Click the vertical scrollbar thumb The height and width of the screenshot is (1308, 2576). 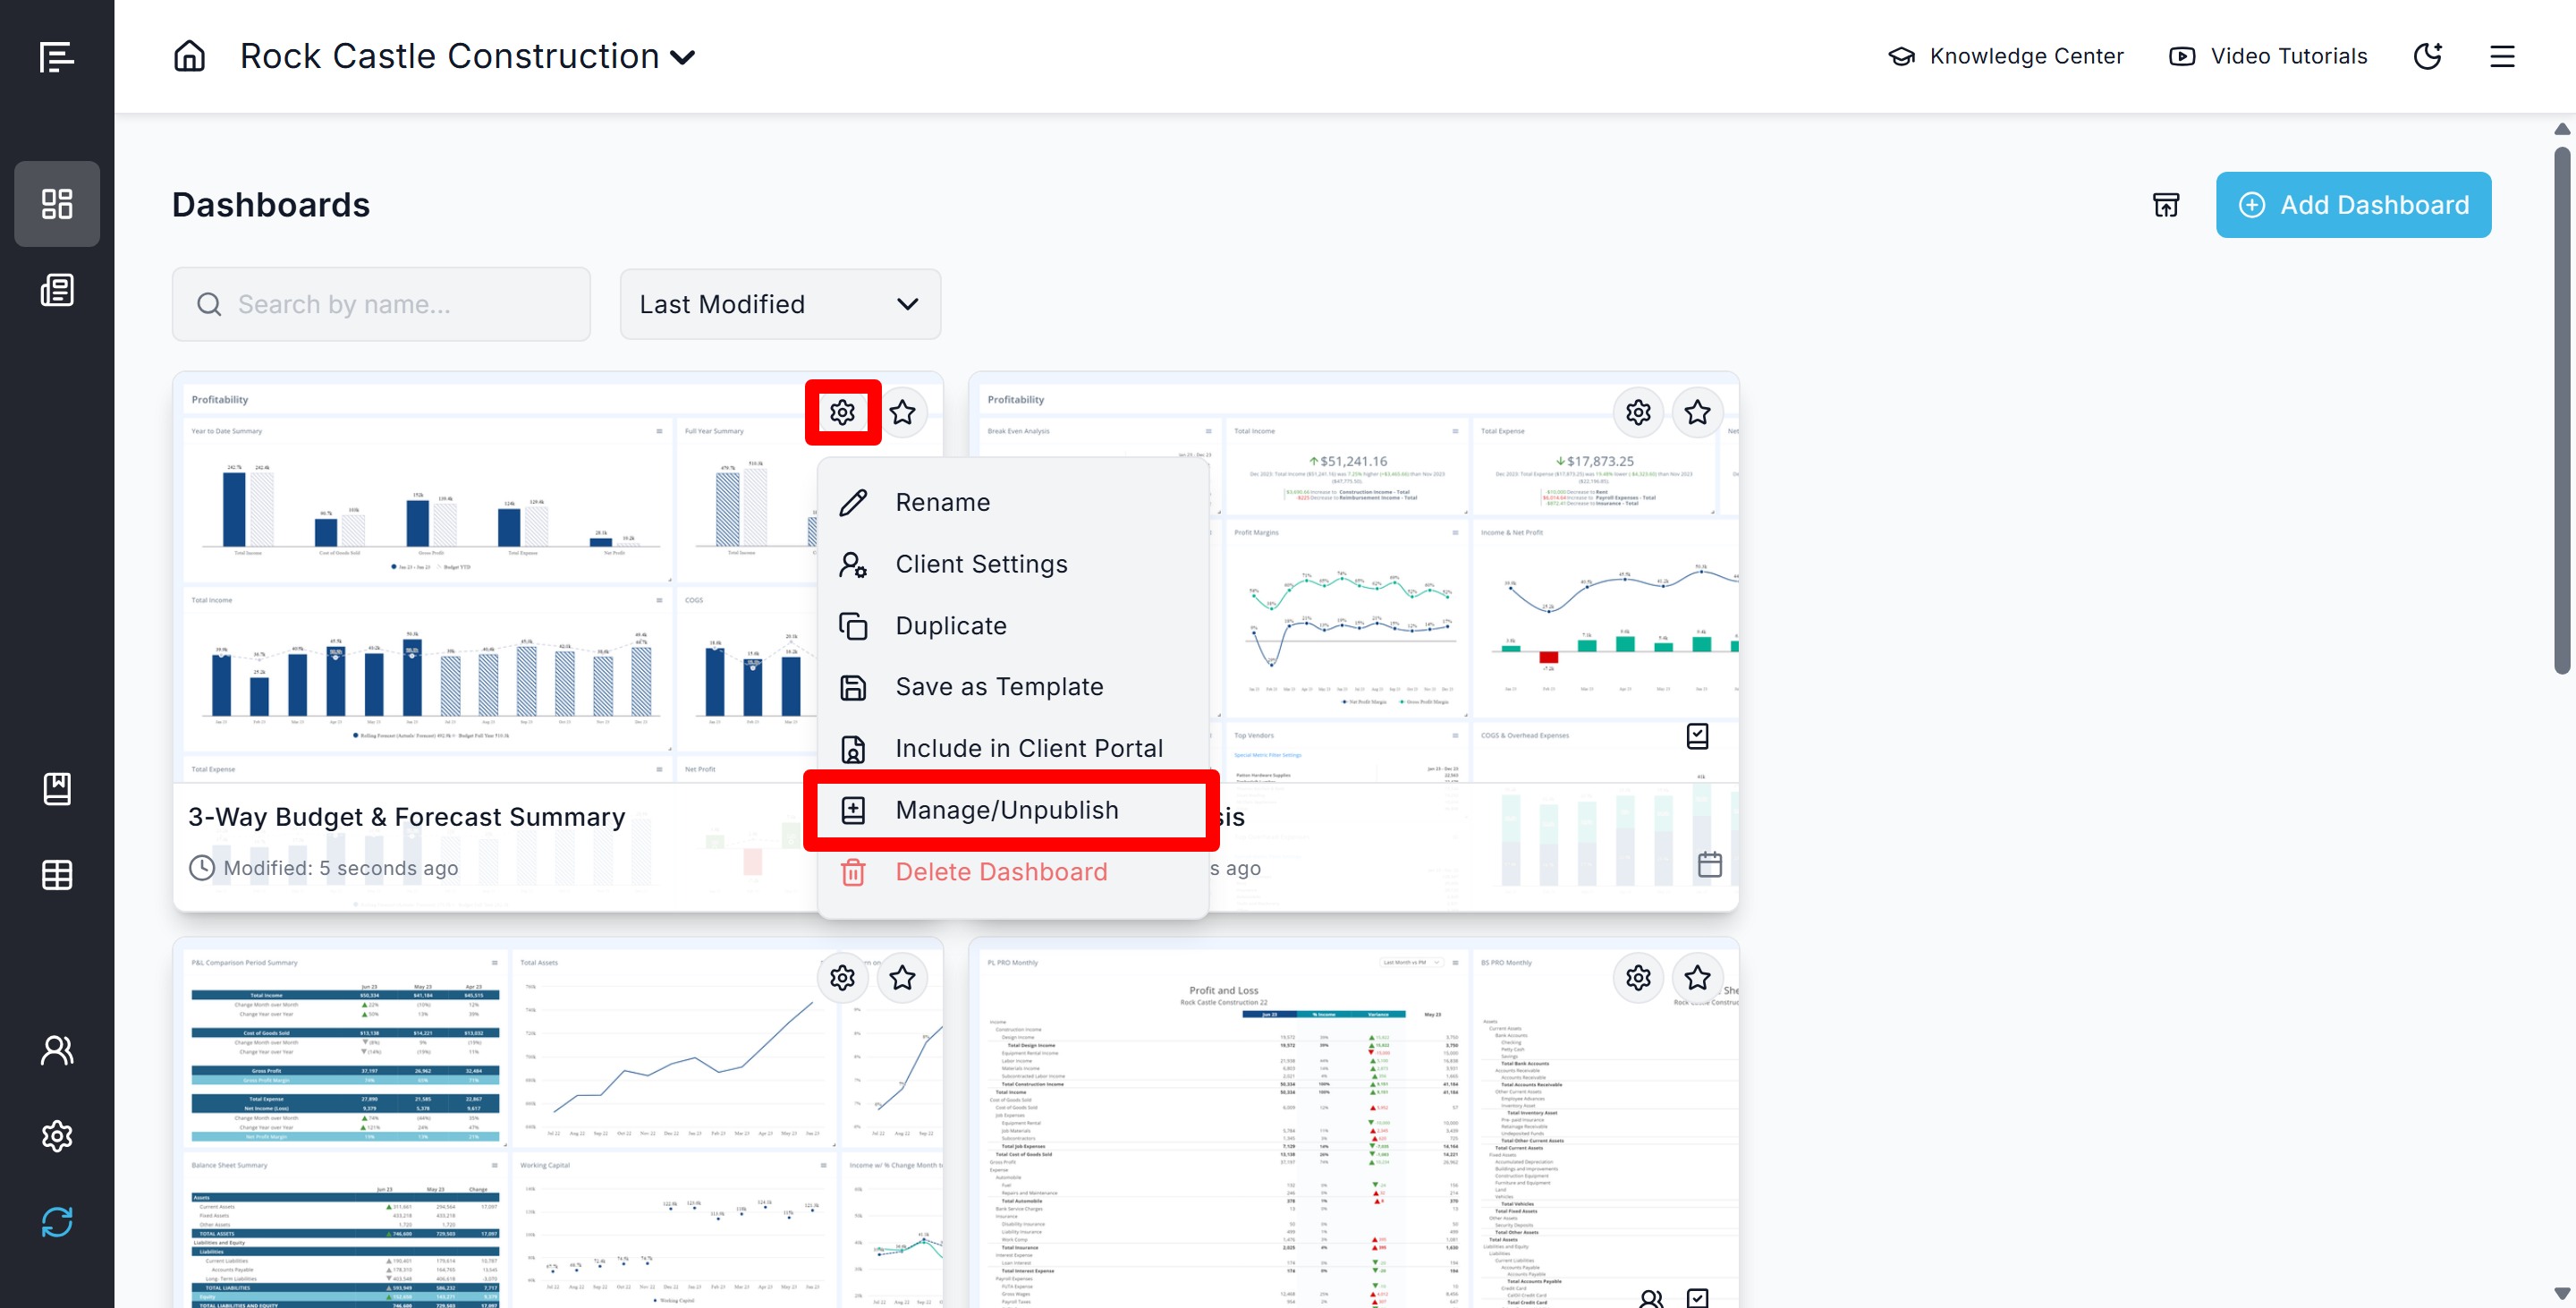(x=2561, y=410)
